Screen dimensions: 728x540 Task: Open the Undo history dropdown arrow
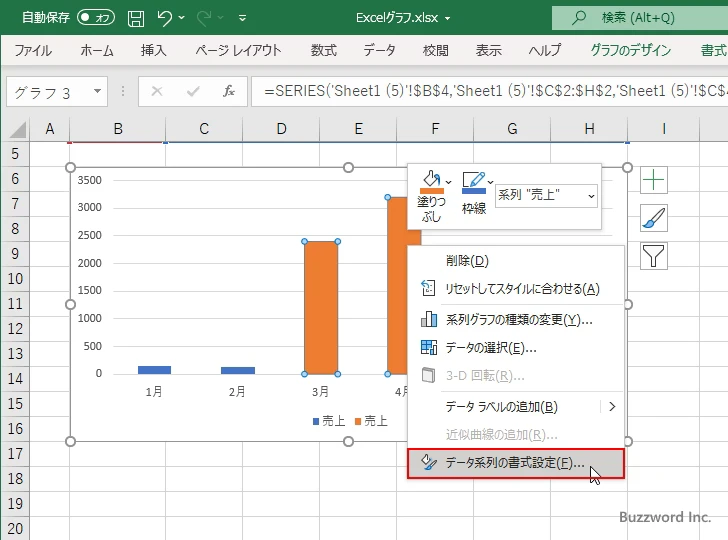point(182,18)
